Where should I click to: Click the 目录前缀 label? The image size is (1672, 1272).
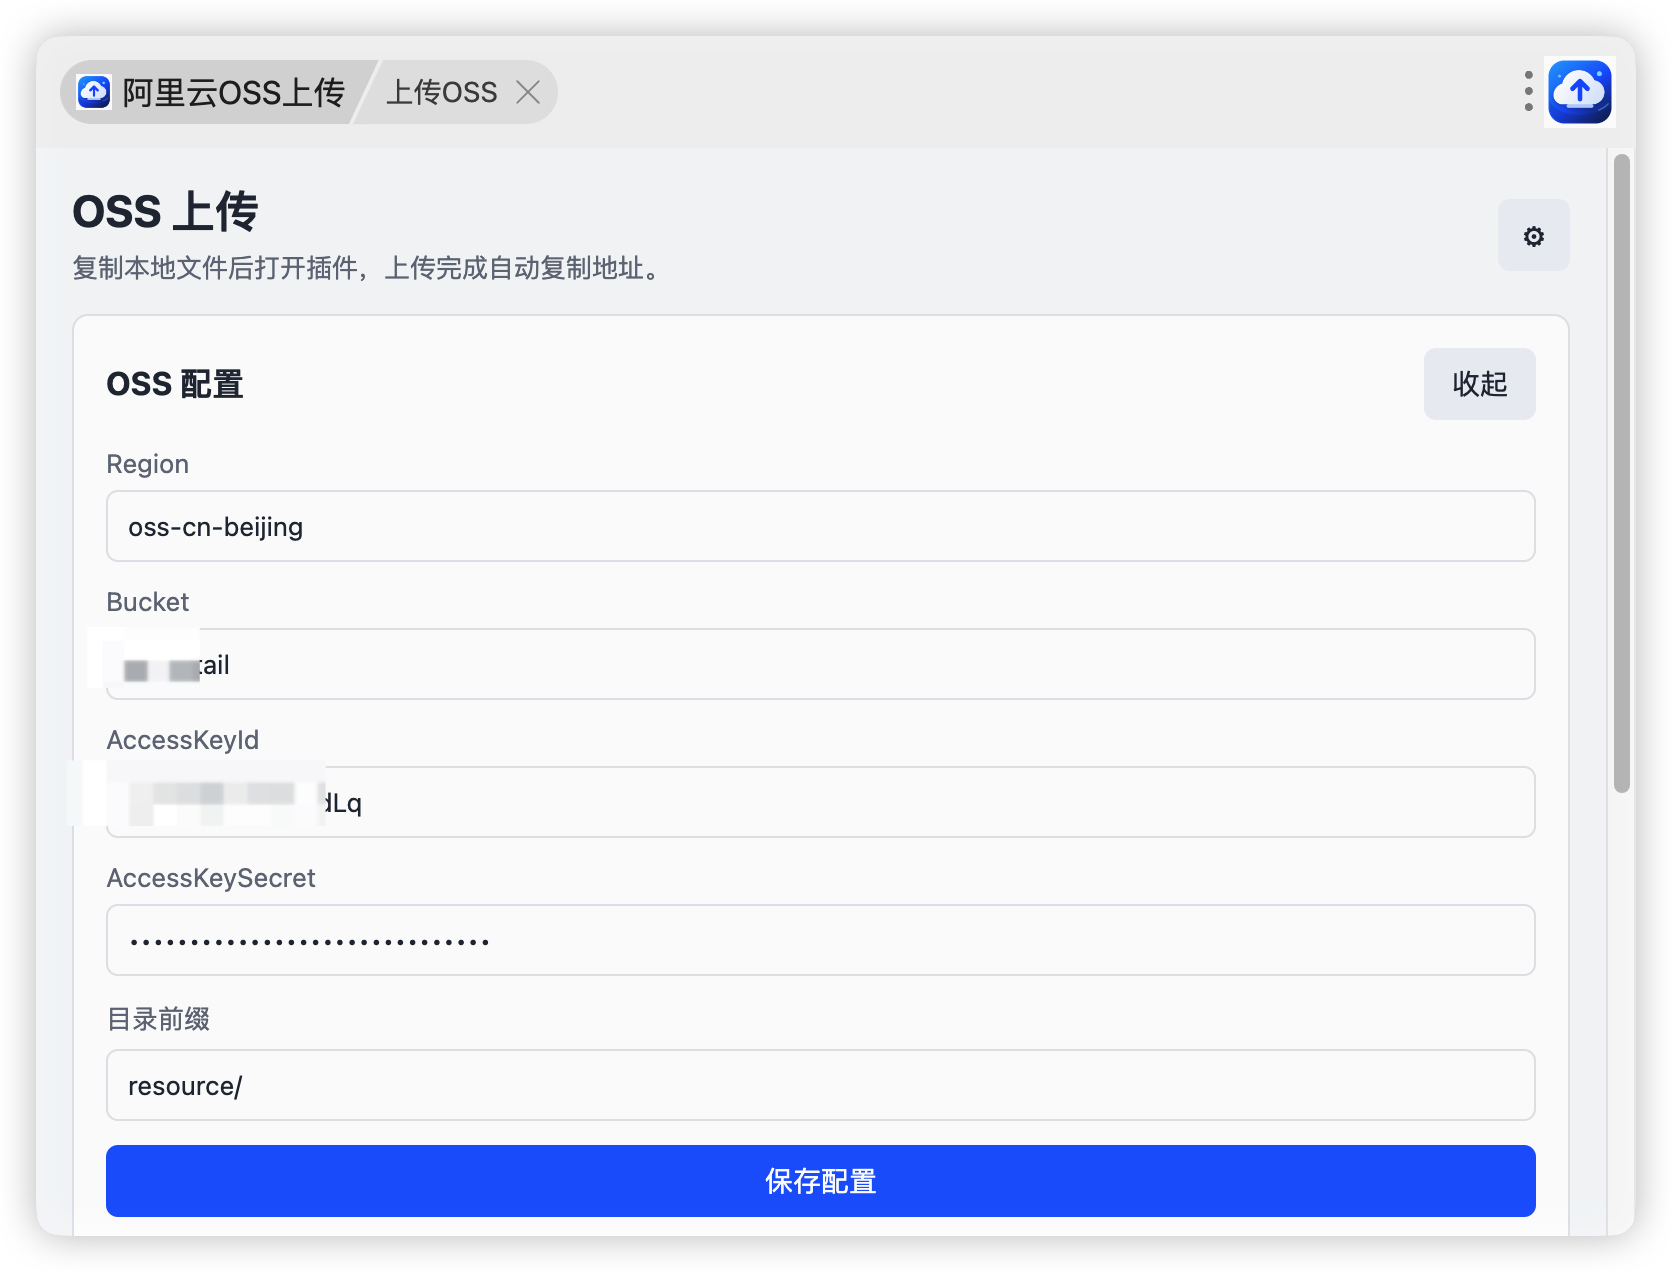point(158,1019)
